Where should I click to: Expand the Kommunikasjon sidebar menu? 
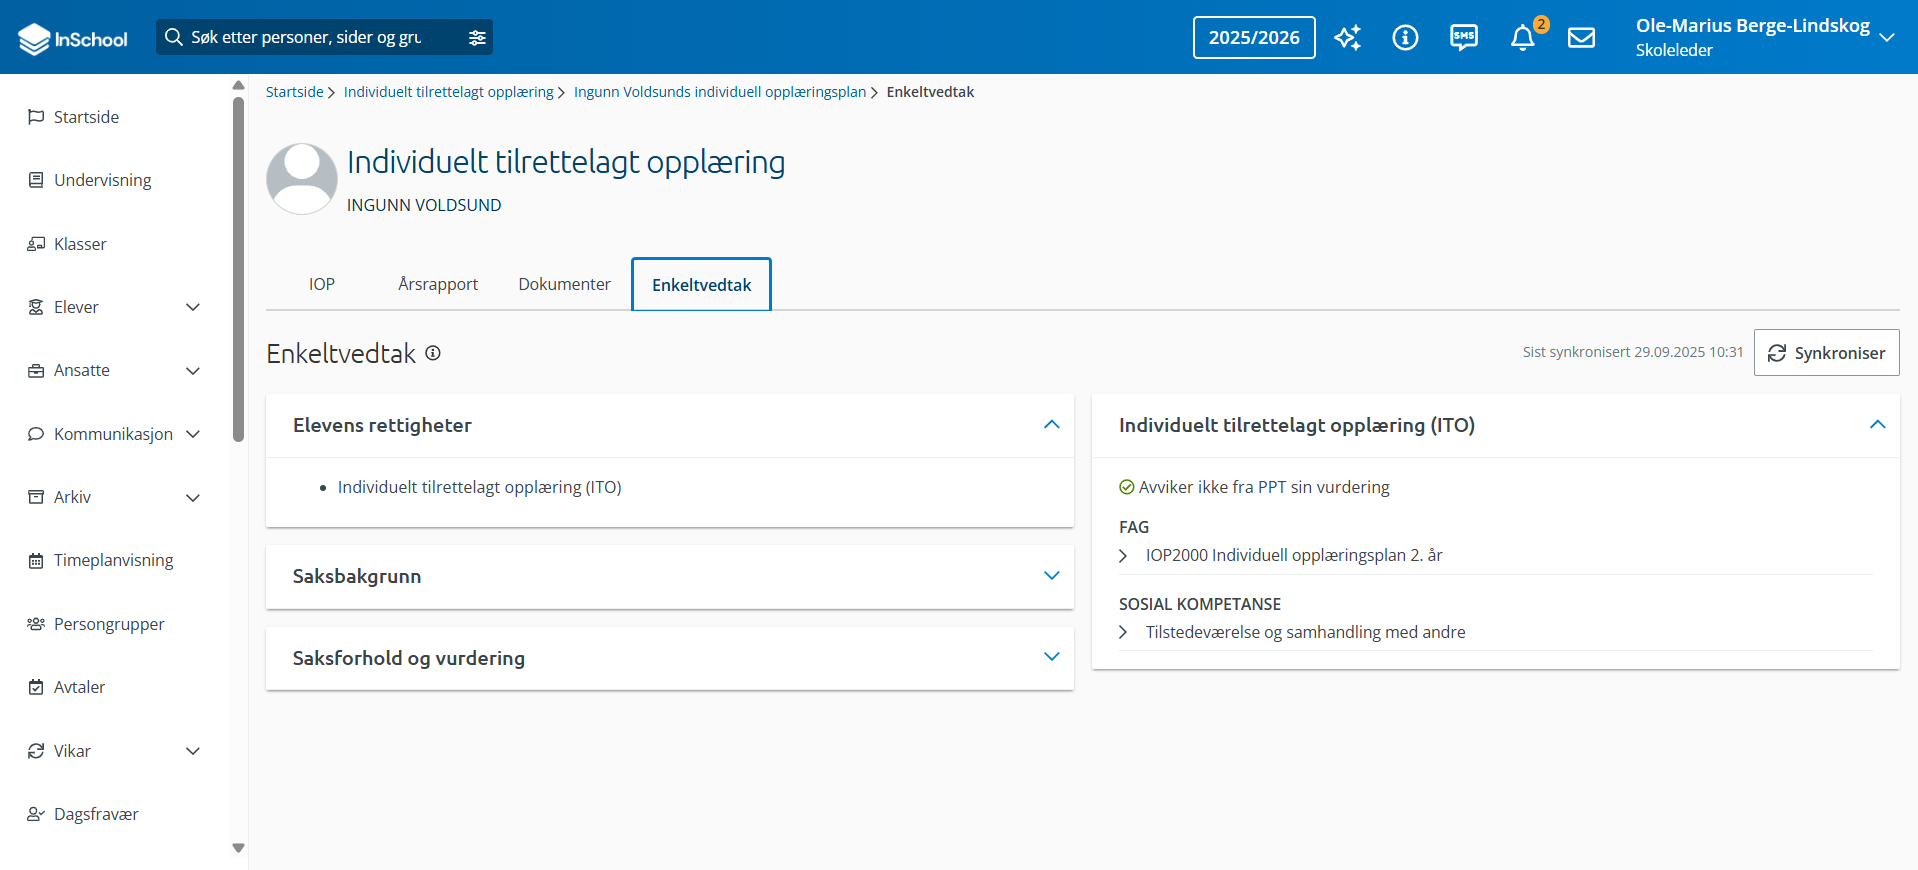coord(193,434)
